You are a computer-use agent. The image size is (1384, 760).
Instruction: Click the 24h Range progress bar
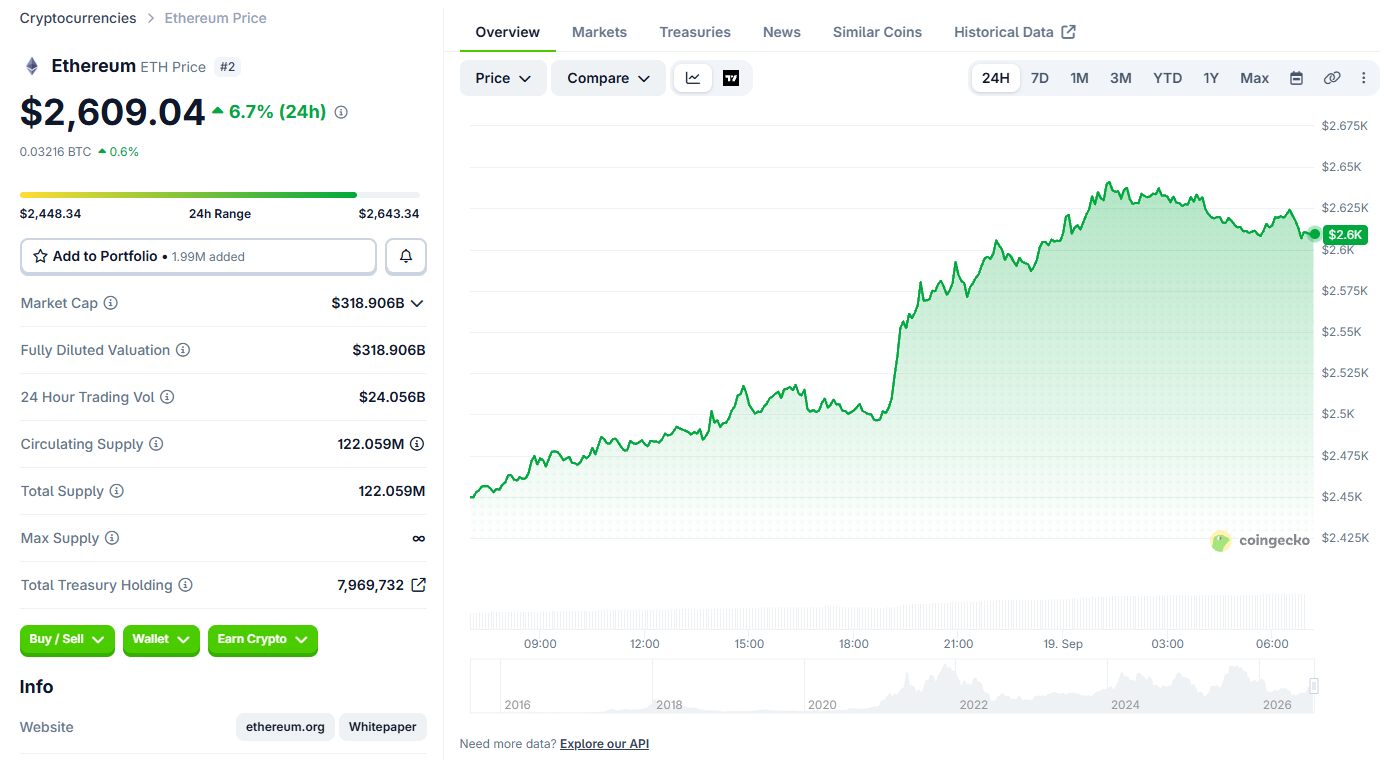point(220,195)
